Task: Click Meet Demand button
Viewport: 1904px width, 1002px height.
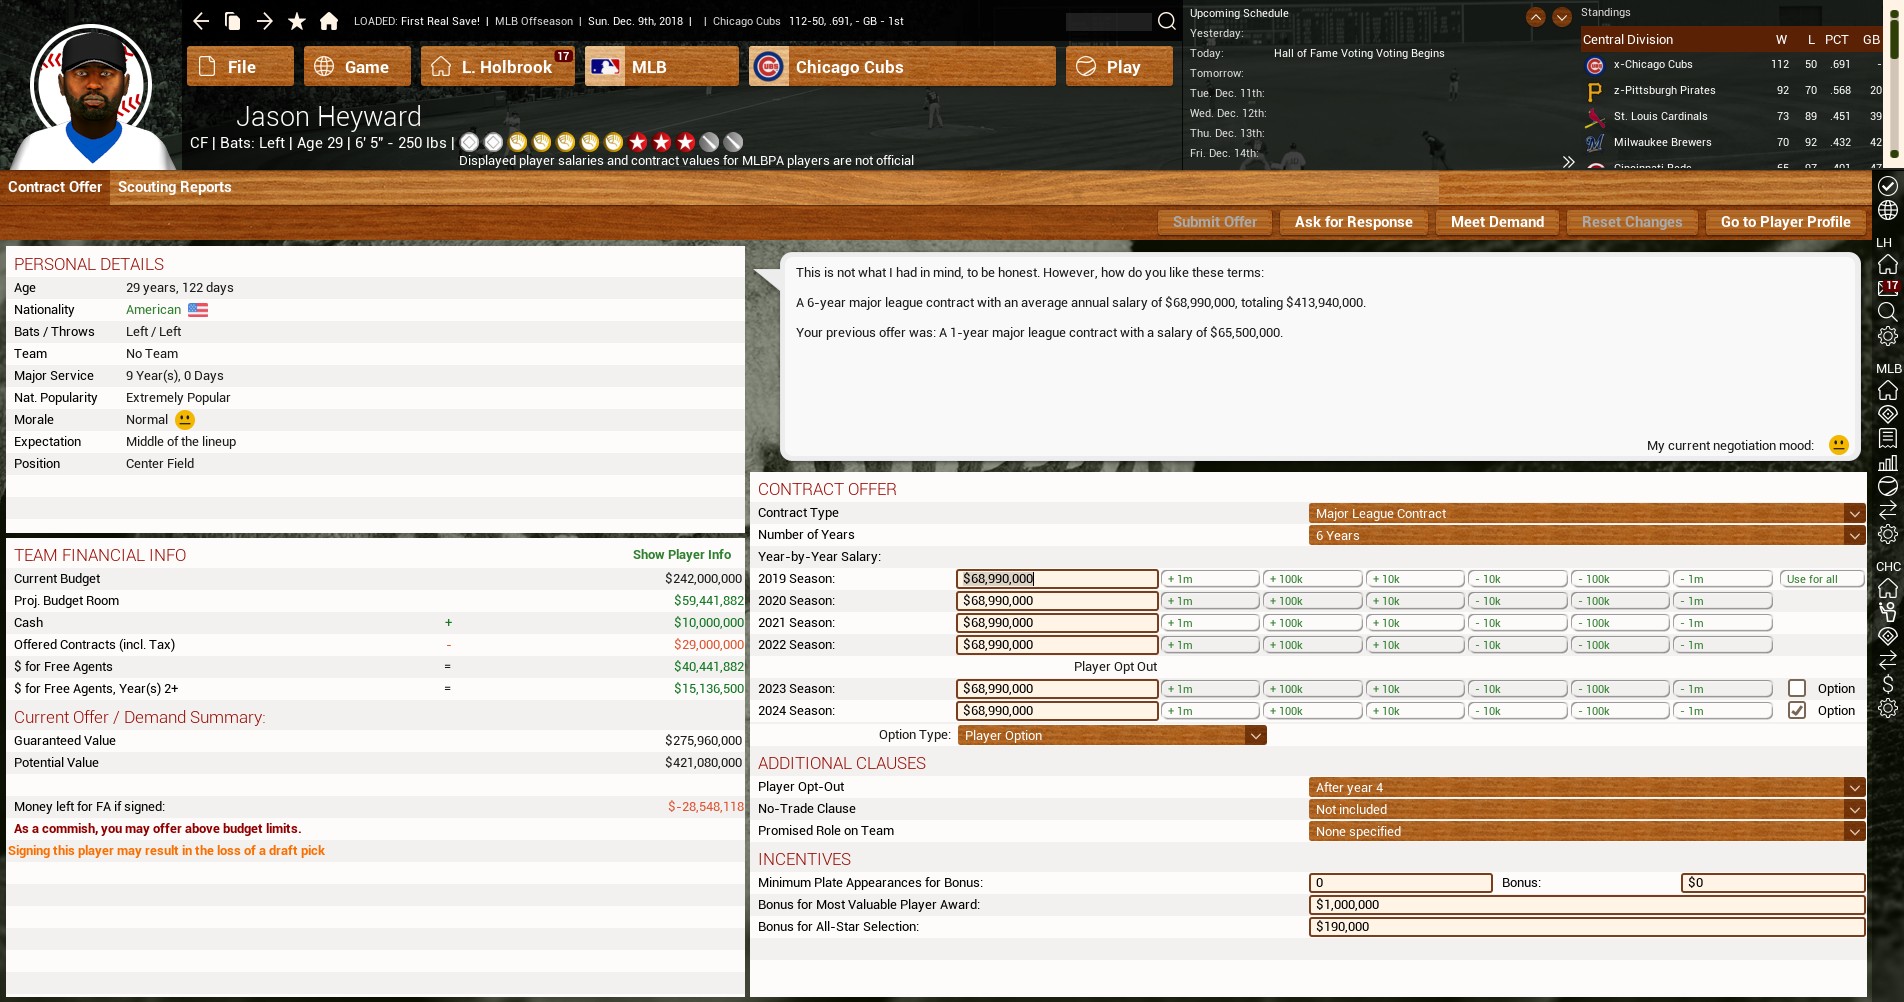Action: (1497, 222)
